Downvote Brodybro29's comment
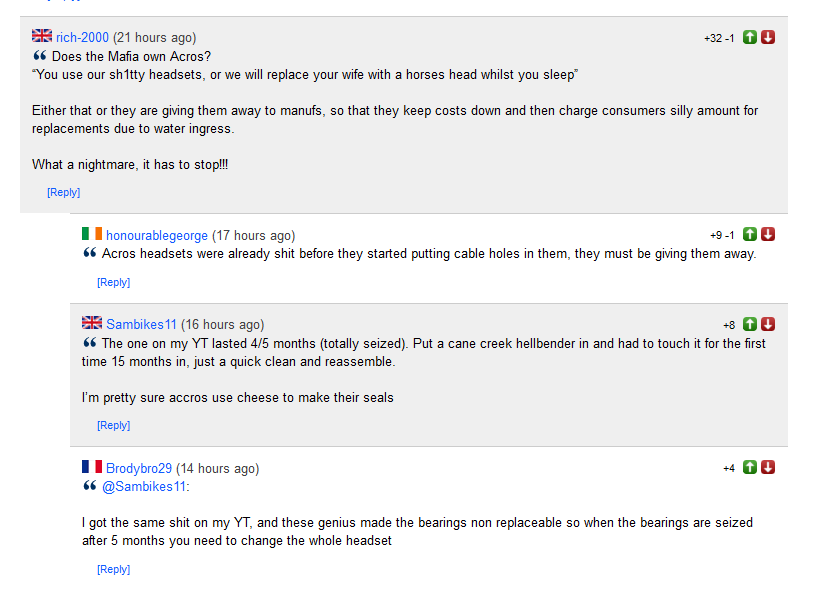The image size is (815, 589). coord(768,467)
